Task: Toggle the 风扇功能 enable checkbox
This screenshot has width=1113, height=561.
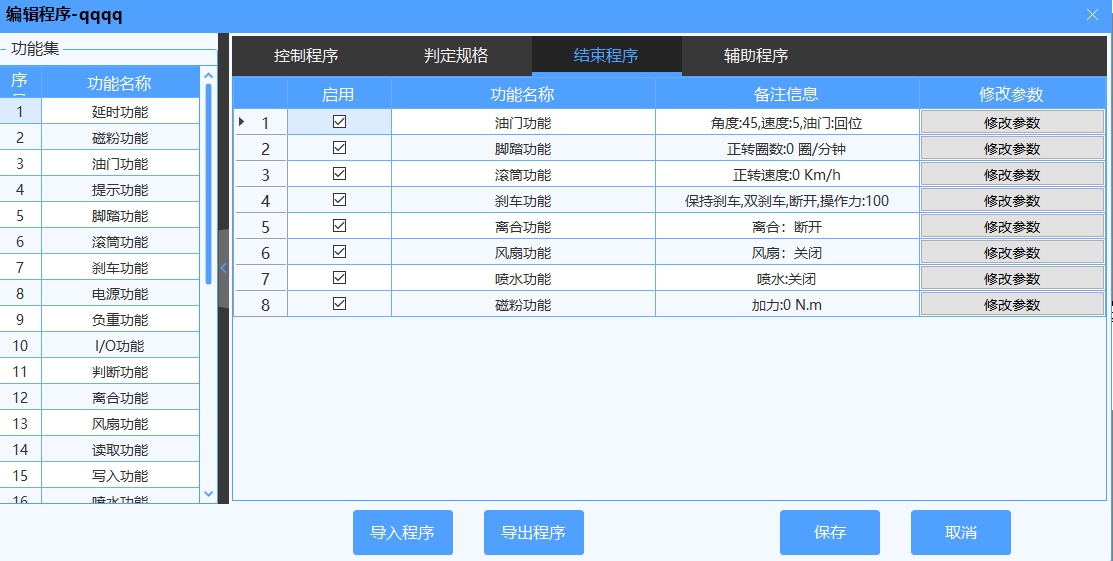Action: click(339, 251)
